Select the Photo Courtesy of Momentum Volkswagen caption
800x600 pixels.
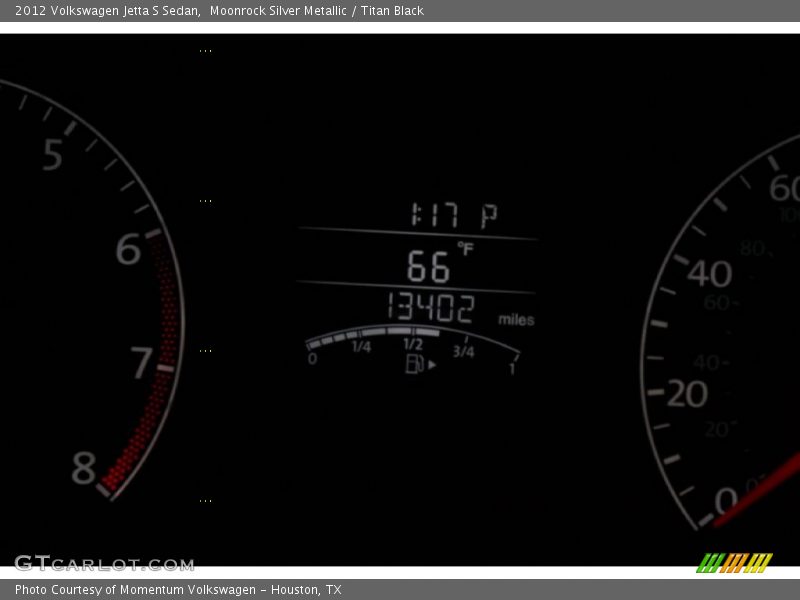pyautogui.click(x=178, y=590)
